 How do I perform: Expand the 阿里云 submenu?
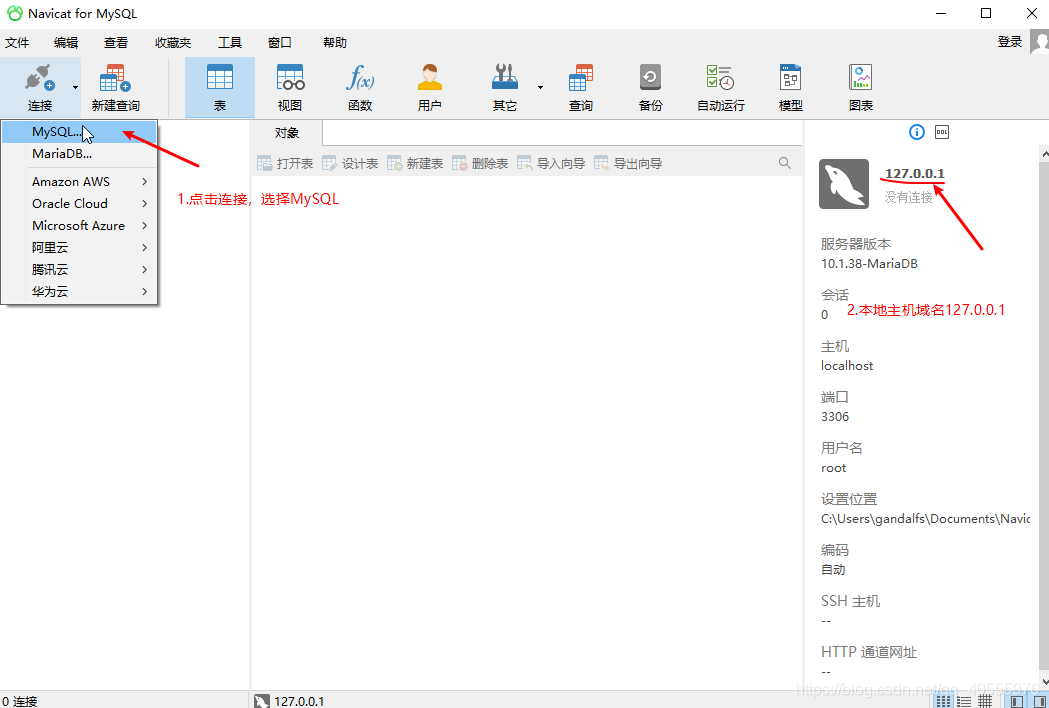[x=145, y=248]
